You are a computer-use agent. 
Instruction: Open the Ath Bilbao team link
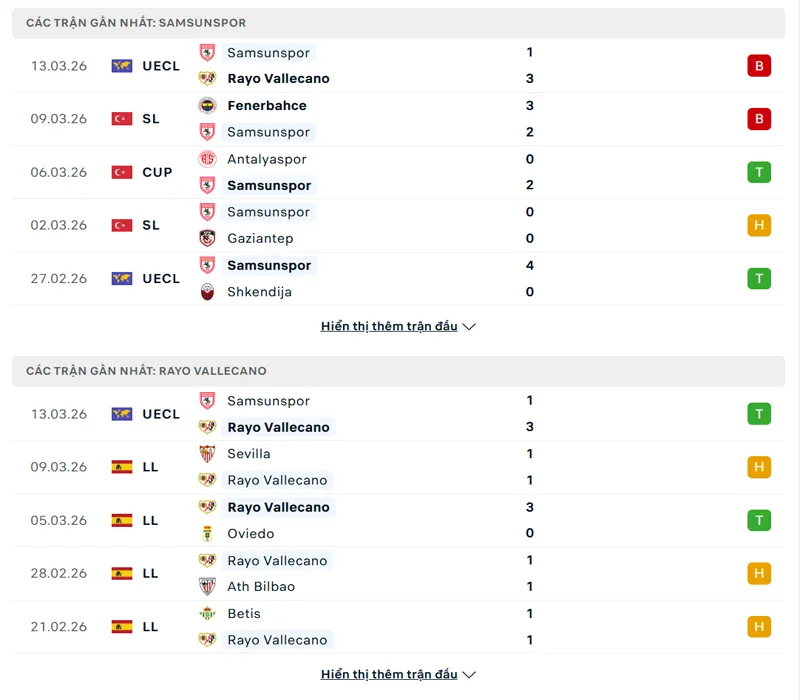click(x=261, y=587)
